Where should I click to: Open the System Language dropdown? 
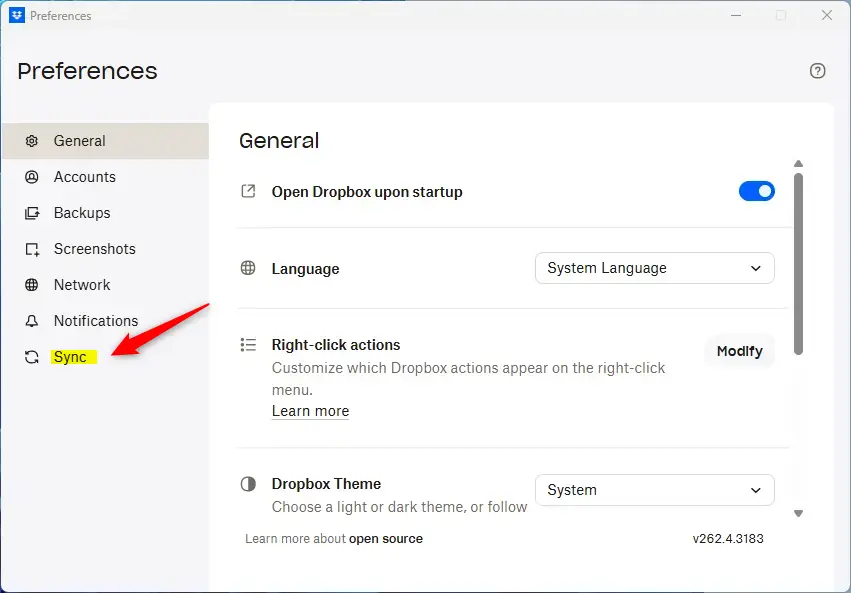tap(655, 268)
